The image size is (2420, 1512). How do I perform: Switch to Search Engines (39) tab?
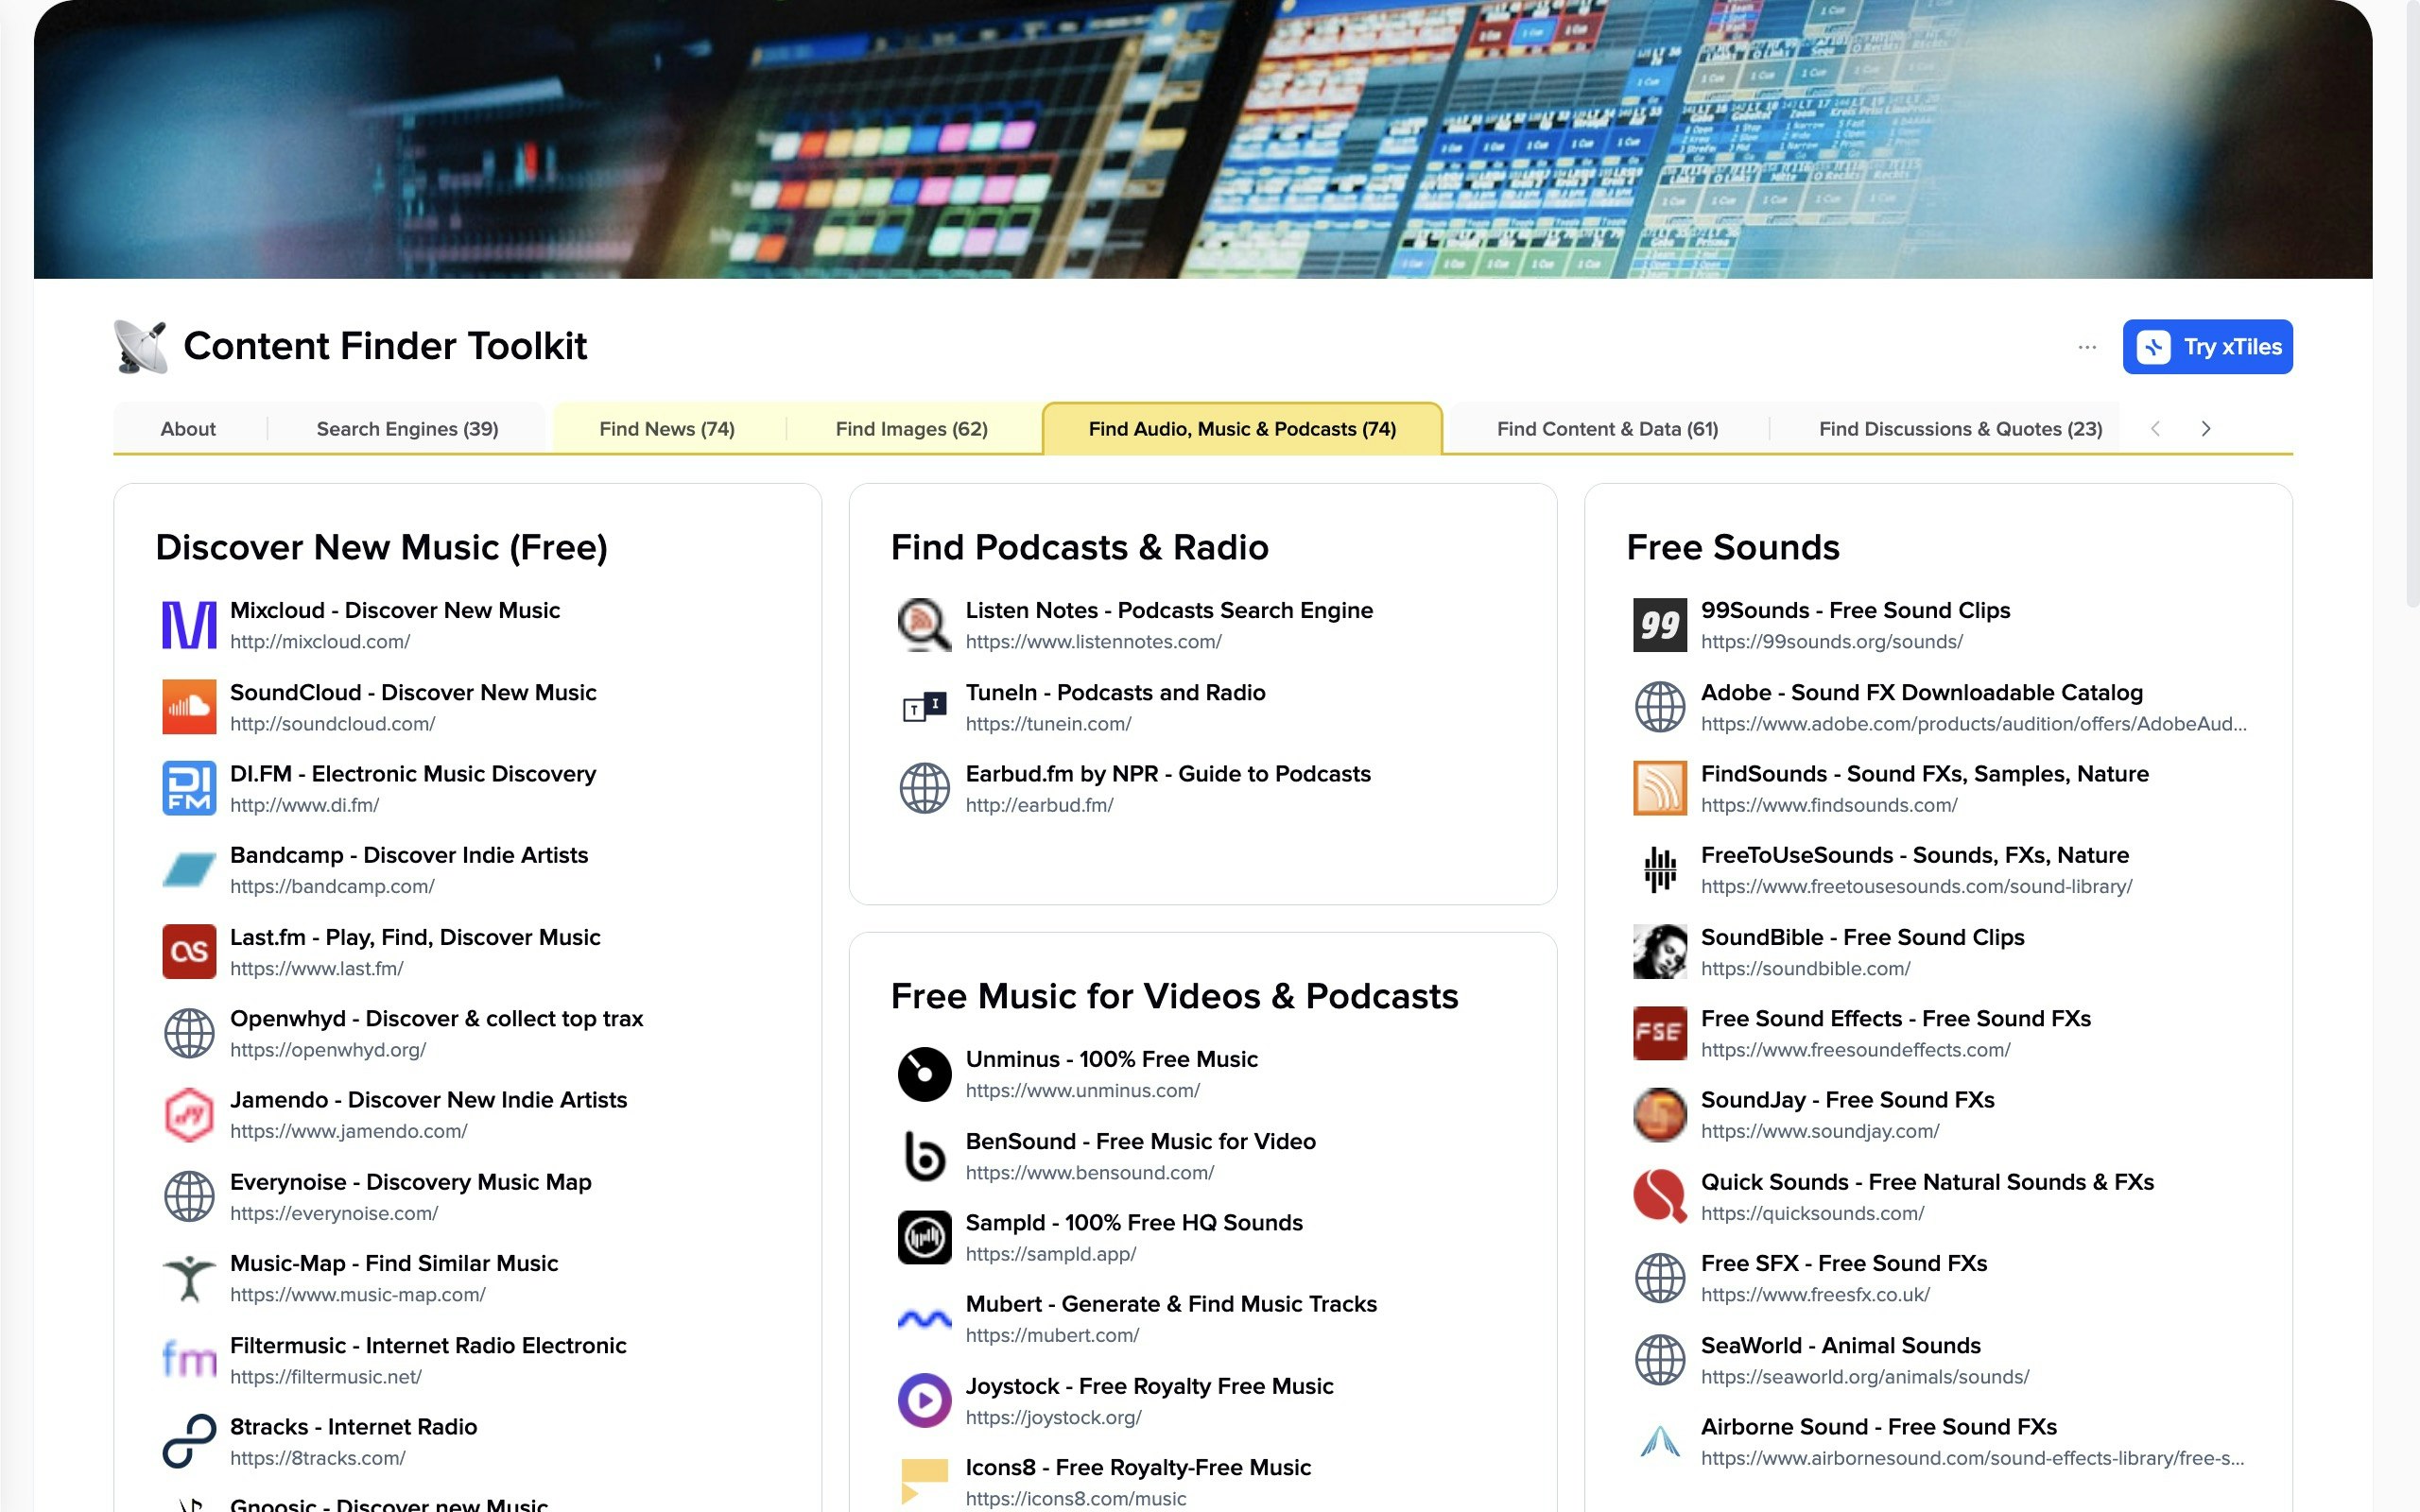tap(407, 429)
